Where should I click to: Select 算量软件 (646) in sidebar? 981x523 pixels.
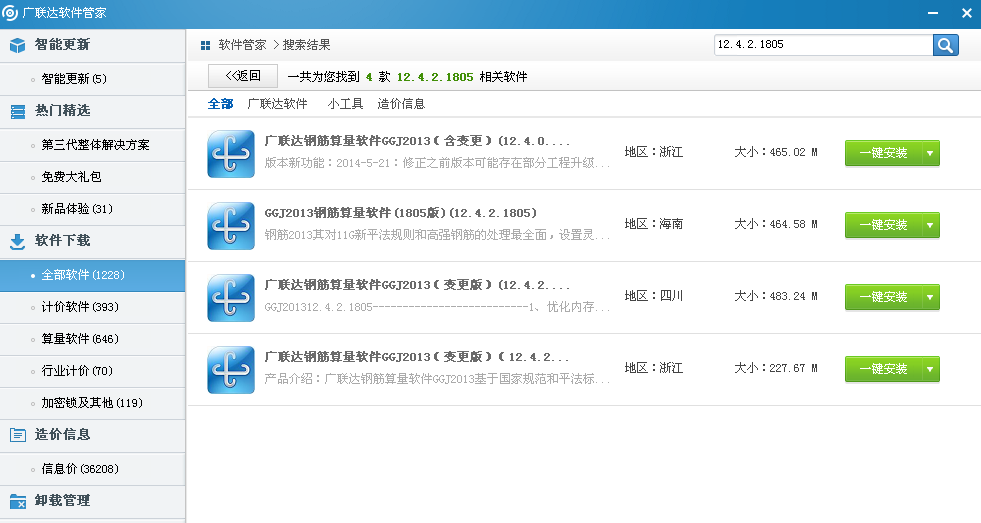coord(93,339)
